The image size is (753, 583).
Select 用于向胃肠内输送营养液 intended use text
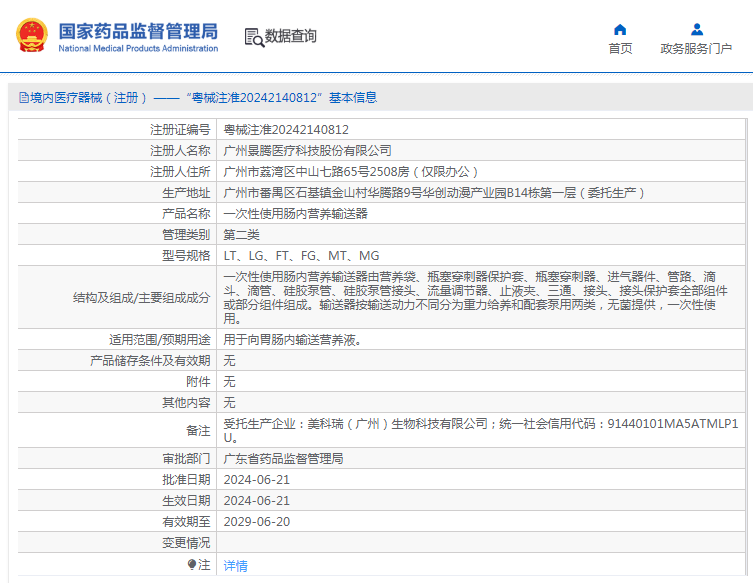click(x=292, y=340)
